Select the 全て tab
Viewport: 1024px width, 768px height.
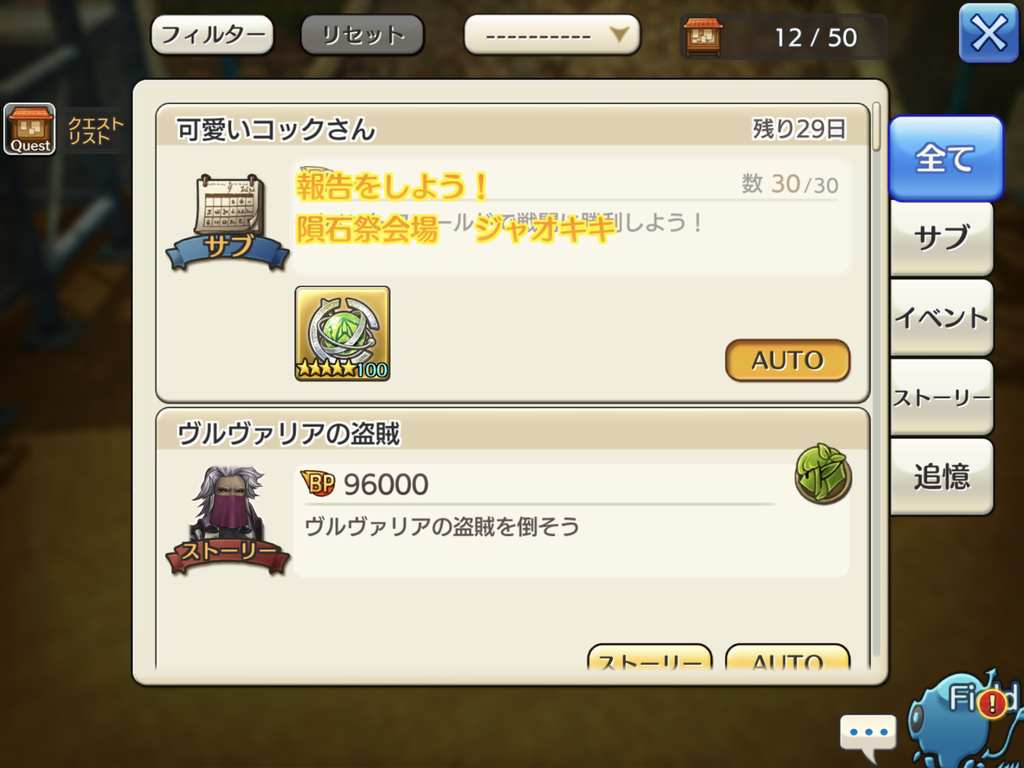pyautogui.click(x=945, y=159)
